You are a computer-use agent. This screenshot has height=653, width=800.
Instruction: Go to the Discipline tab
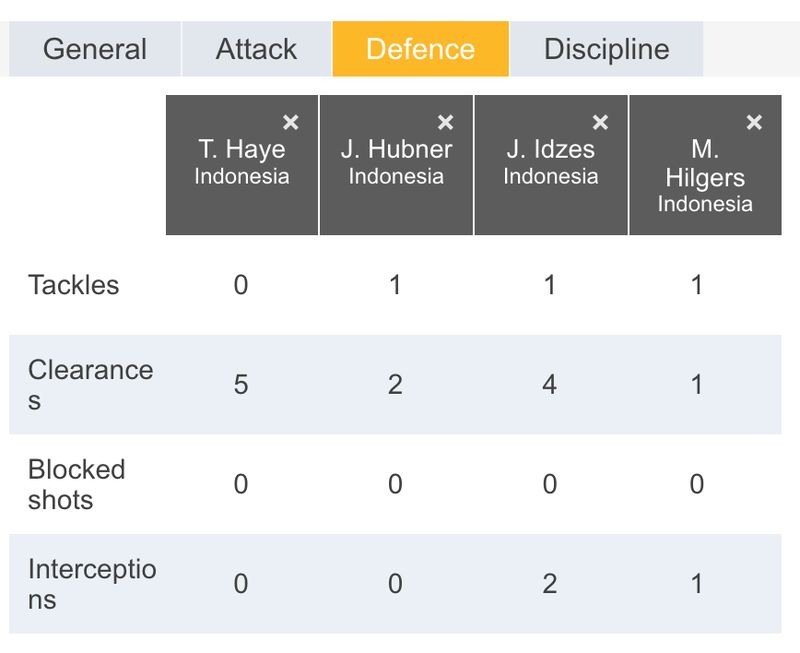tap(607, 49)
